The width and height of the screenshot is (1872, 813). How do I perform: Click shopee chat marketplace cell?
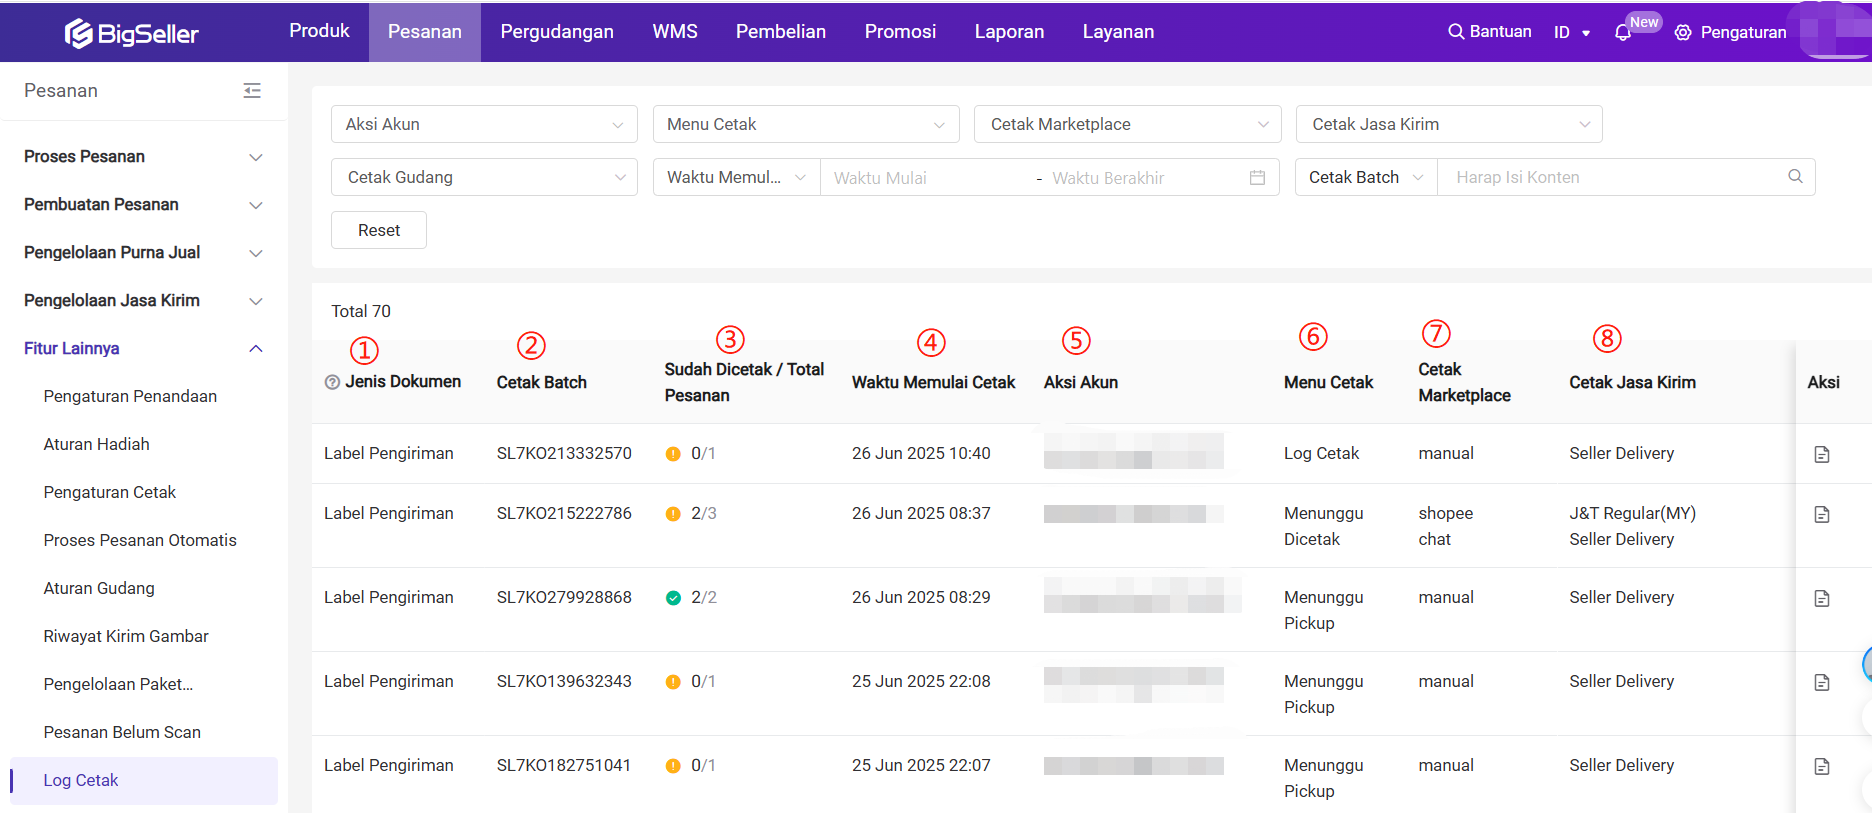(x=1445, y=527)
